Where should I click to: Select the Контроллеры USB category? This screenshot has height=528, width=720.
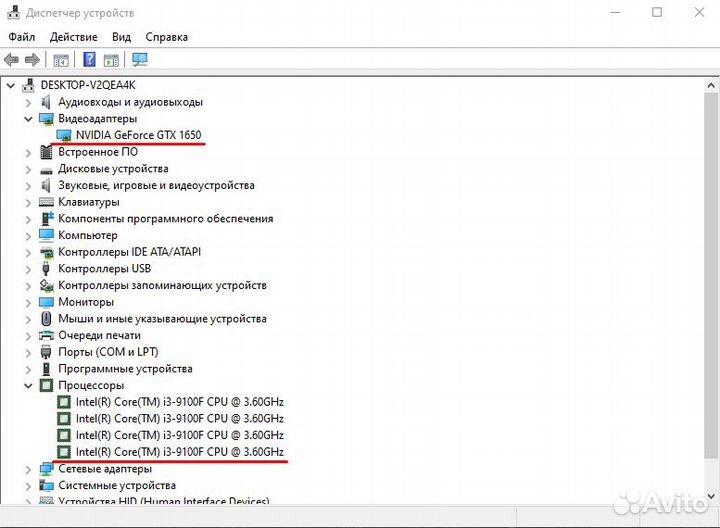point(104,269)
